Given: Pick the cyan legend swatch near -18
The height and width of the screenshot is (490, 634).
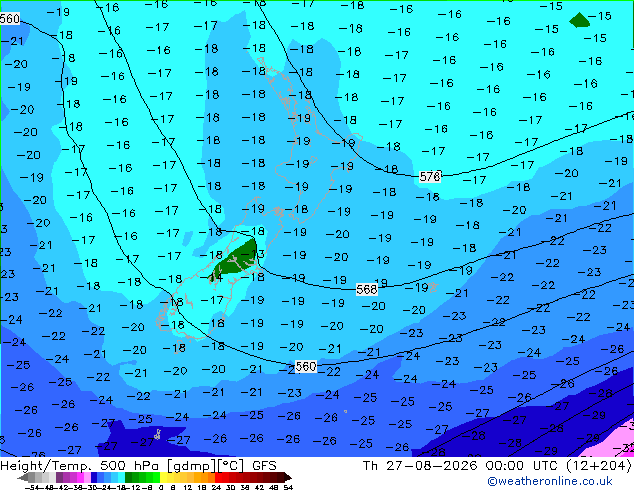Looking at the screenshot, I should 121,478.
